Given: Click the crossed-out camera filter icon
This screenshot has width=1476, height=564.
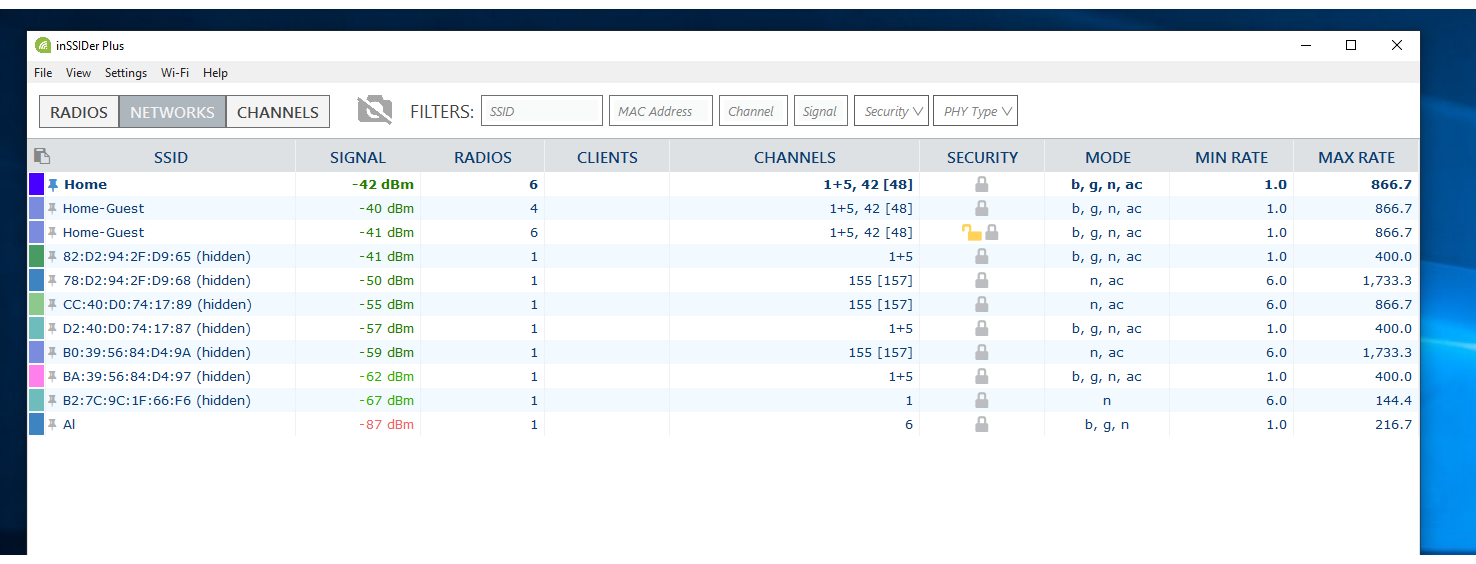Looking at the screenshot, I should tap(375, 110).
